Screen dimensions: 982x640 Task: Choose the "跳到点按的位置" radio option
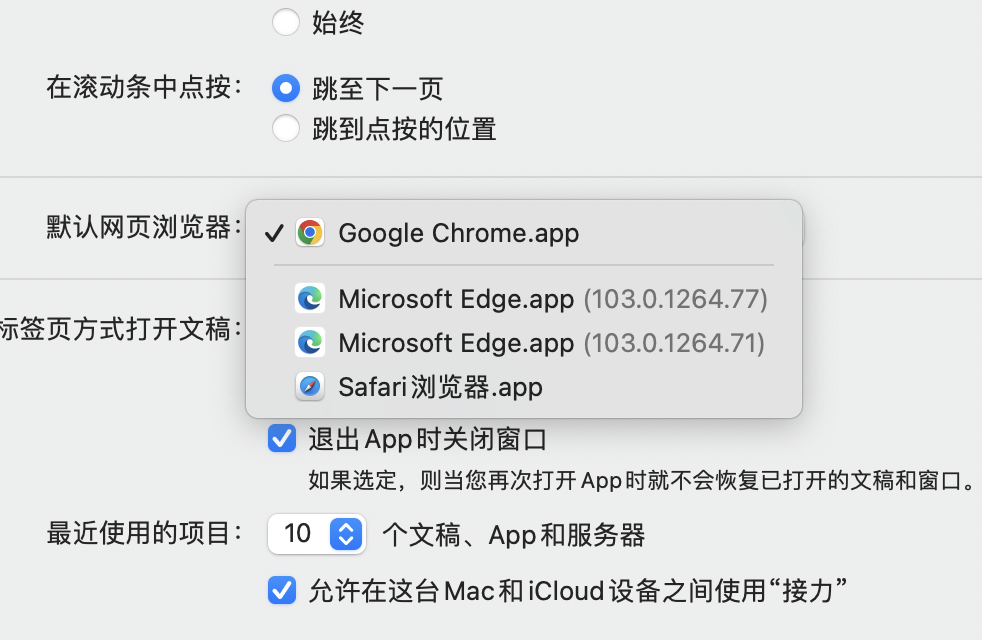tap(286, 129)
